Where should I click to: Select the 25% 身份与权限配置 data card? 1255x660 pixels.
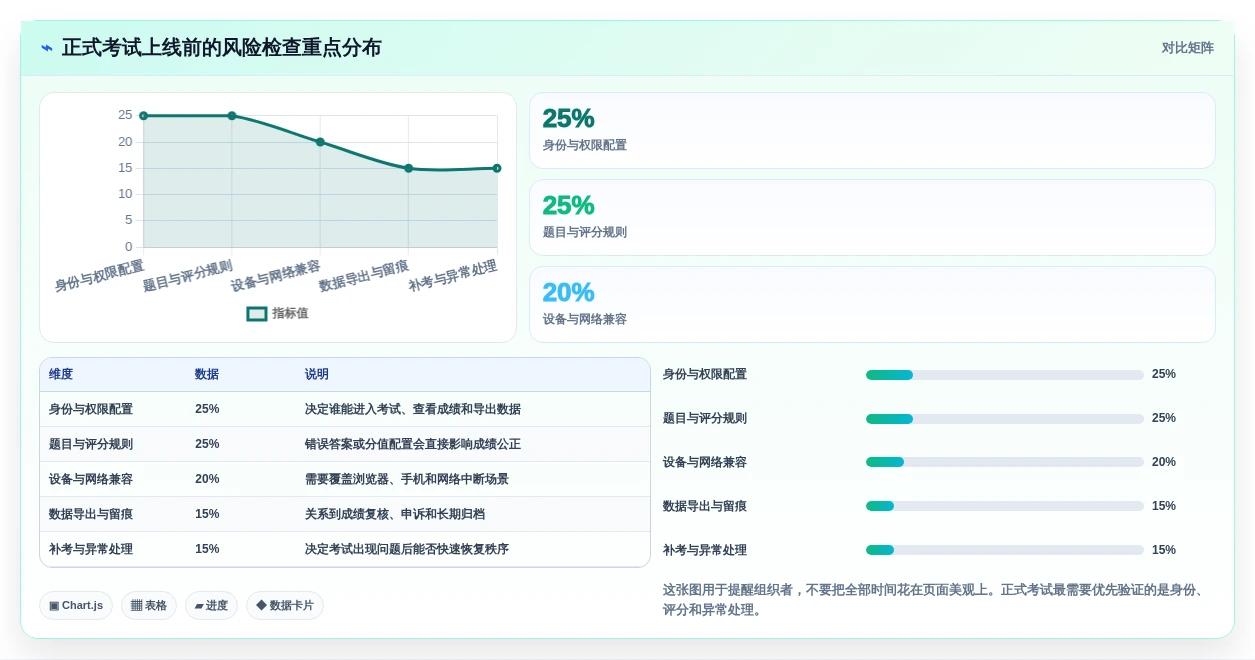click(x=872, y=130)
